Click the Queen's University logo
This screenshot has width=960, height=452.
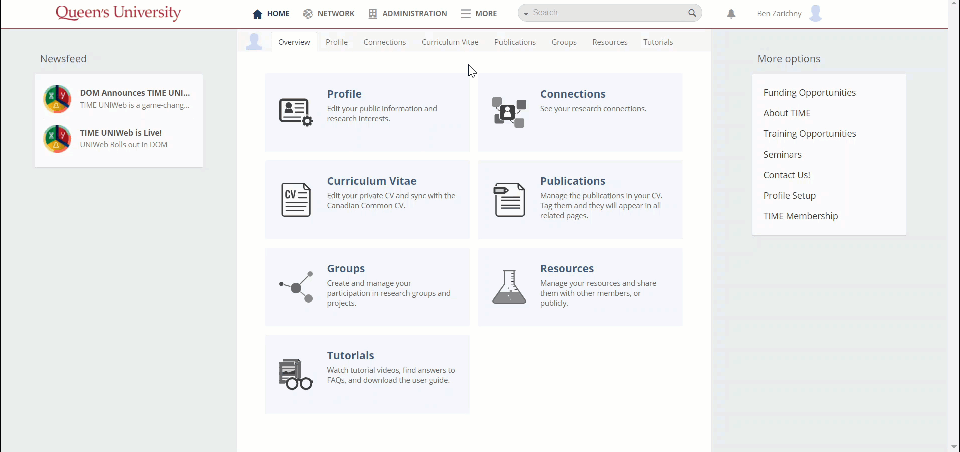118,13
